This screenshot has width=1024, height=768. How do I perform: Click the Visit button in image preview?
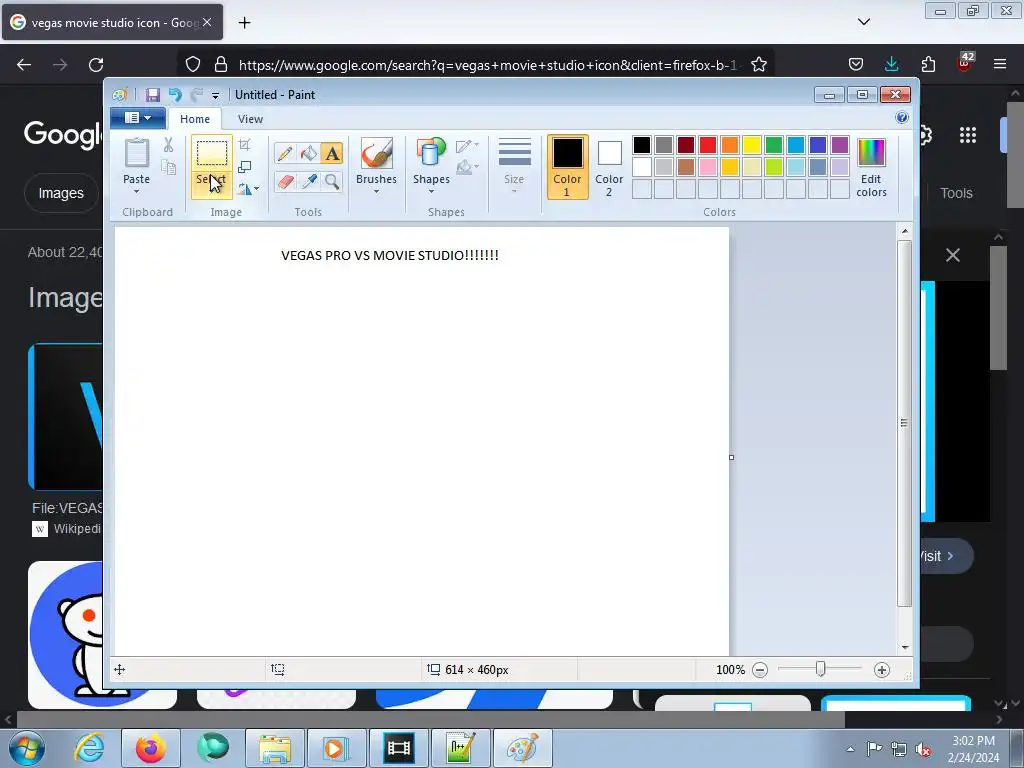[946, 556]
